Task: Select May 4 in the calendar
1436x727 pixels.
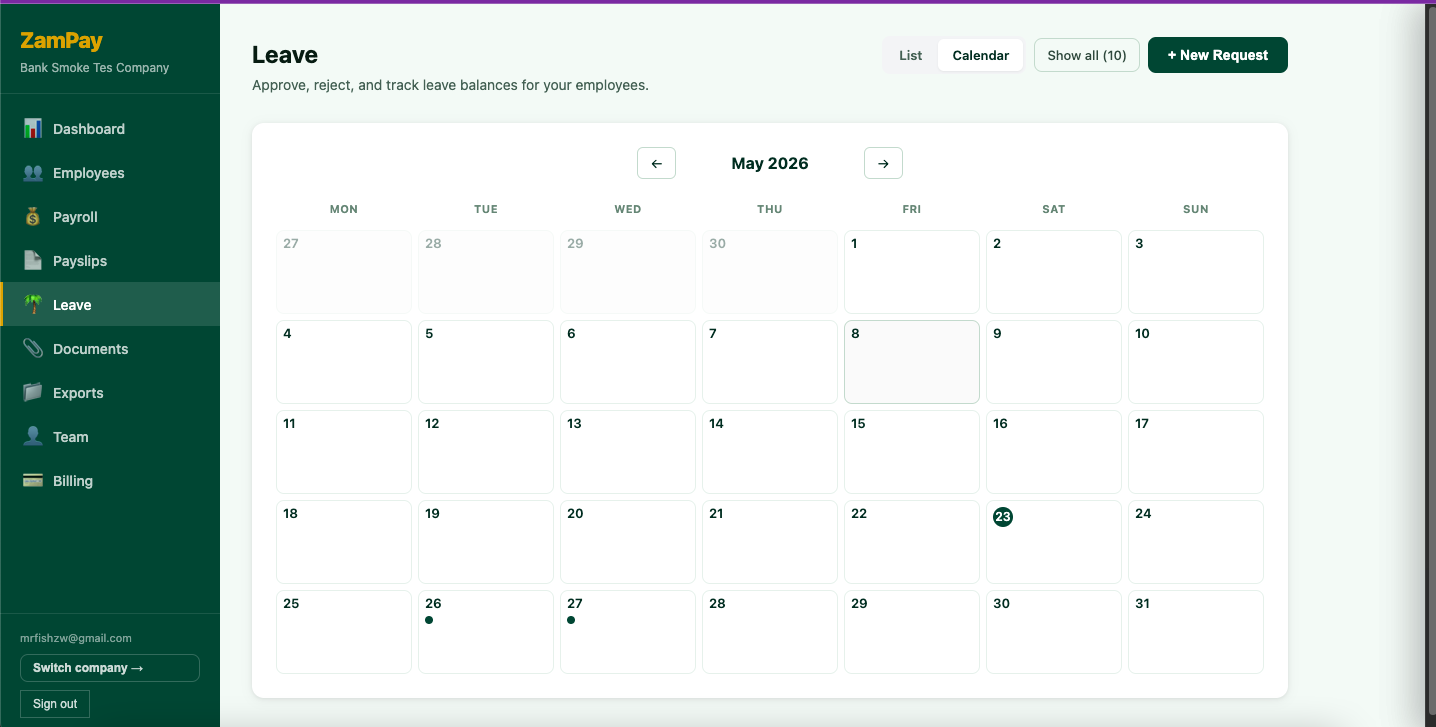Action: pyautogui.click(x=344, y=362)
